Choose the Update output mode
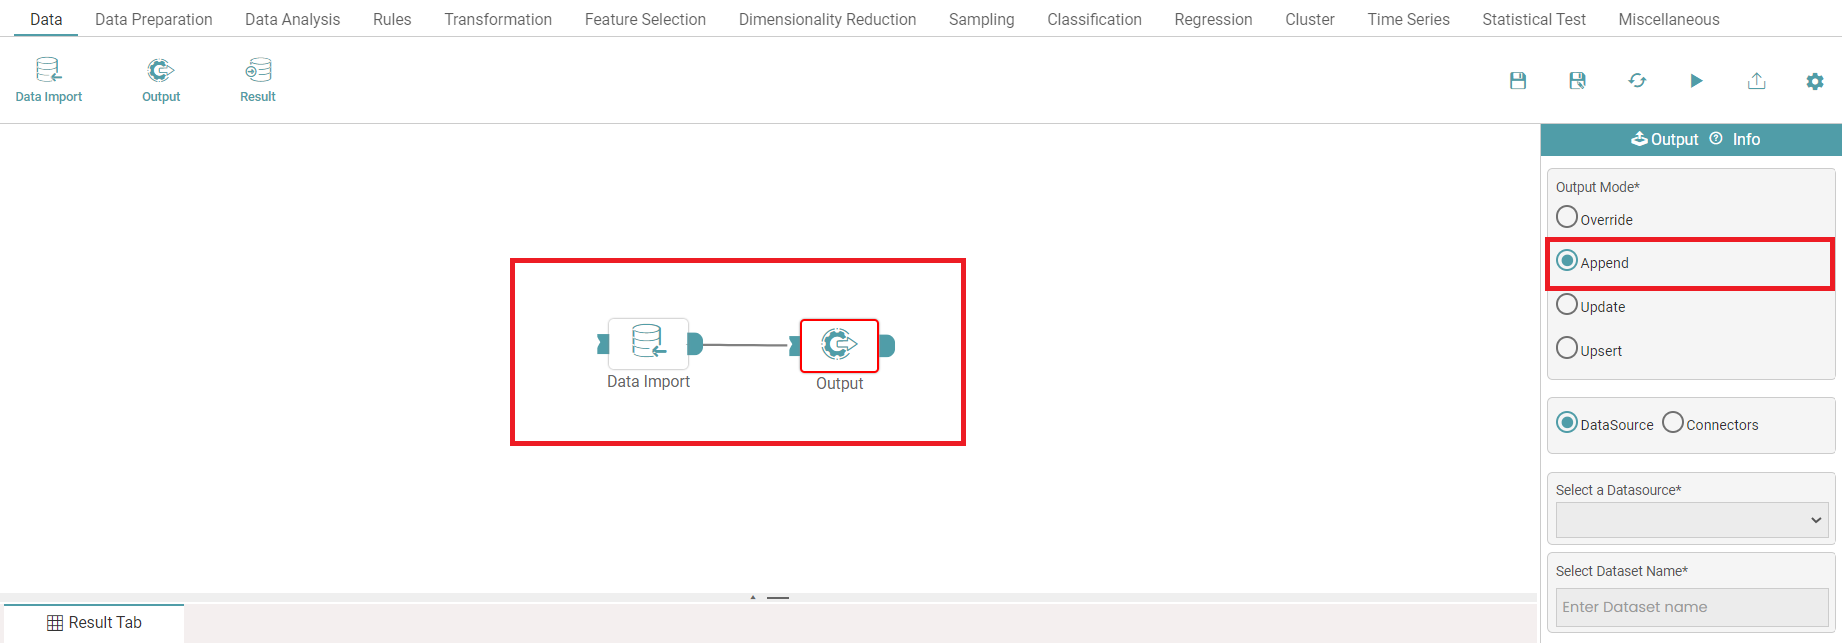 1567,305
